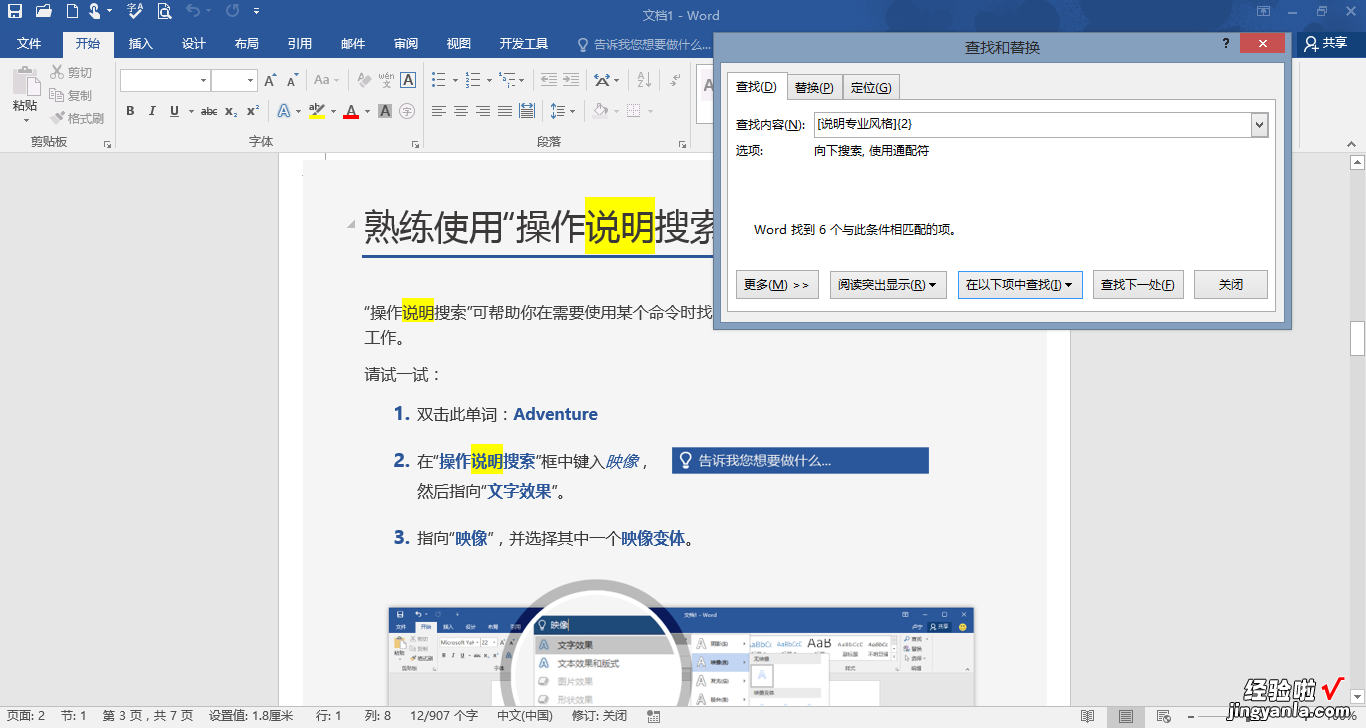1366x728 pixels.
Task: Open the 段落 paragraph dialog launcher
Action: (x=682, y=144)
